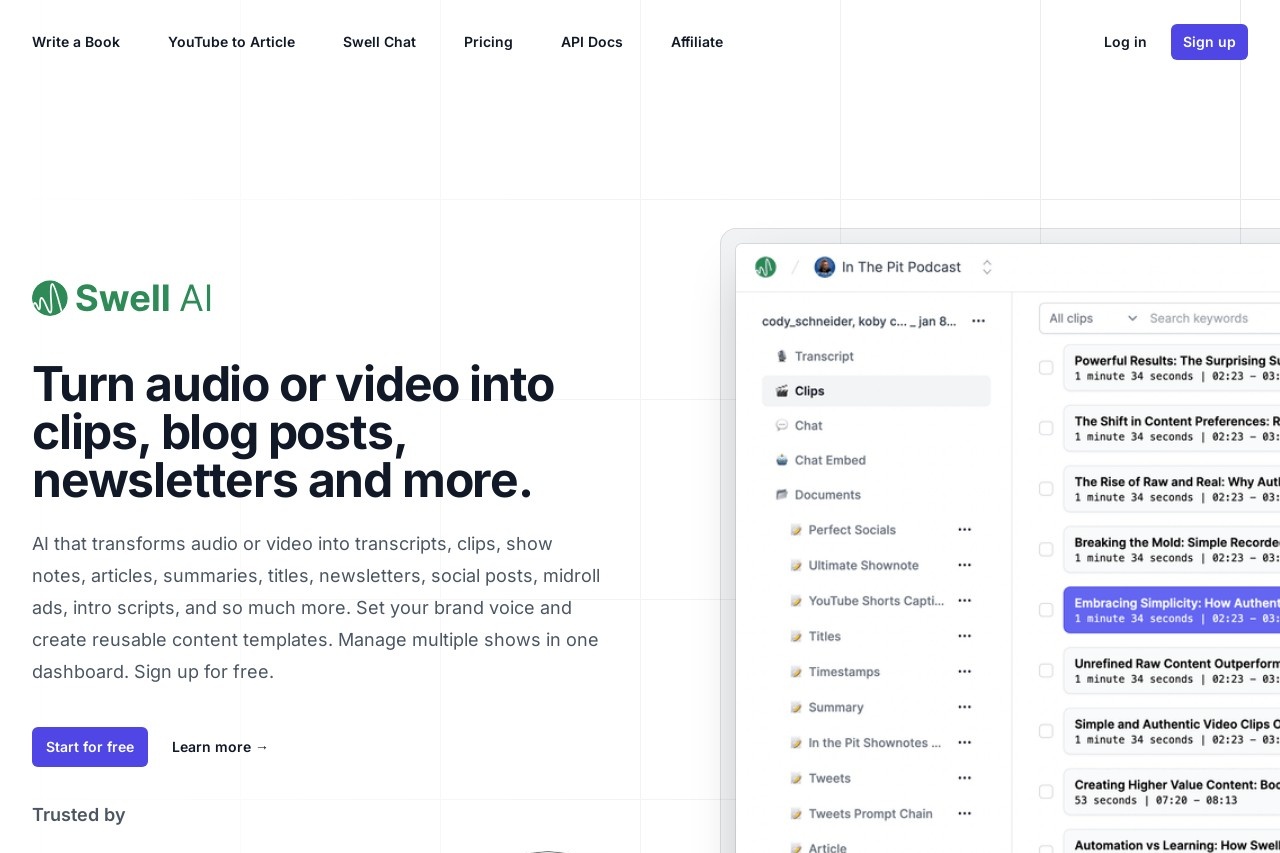
Task: Open the Write a Book nav item
Action: click(x=76, y=42)
